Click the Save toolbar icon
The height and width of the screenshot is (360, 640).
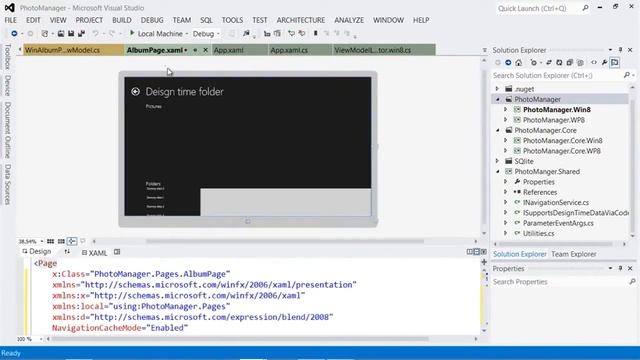[x=71, y=33]
